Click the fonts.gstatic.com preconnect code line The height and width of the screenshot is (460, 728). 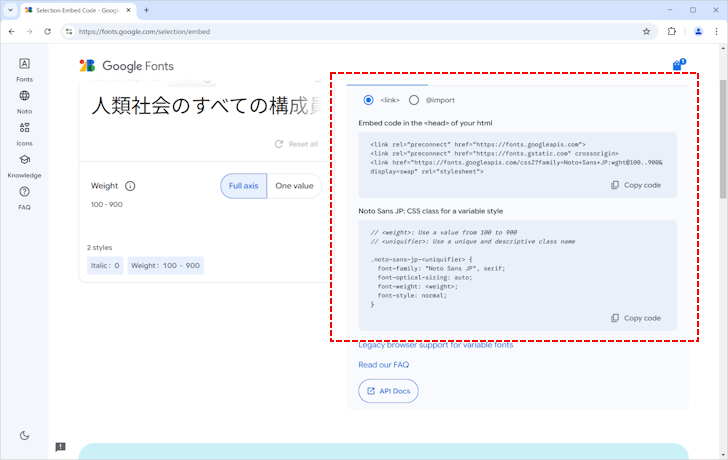tap(494, 153)
